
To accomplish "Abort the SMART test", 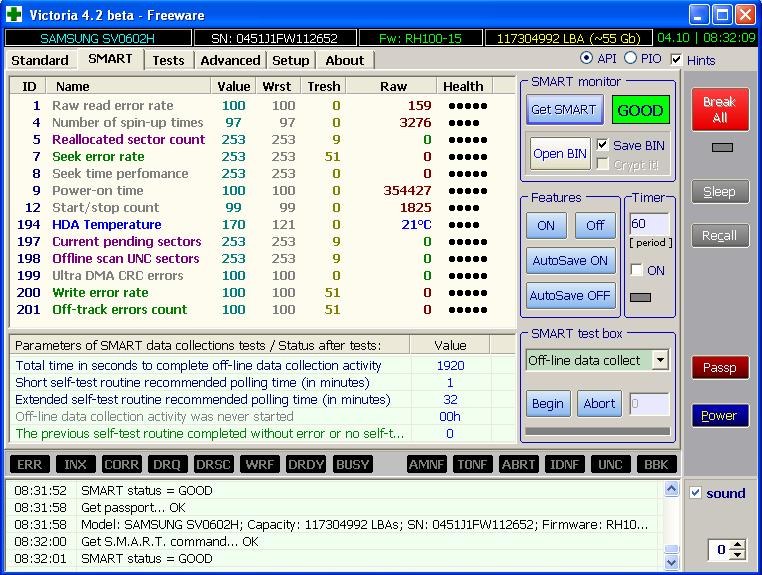I will (x=599, y=404).
